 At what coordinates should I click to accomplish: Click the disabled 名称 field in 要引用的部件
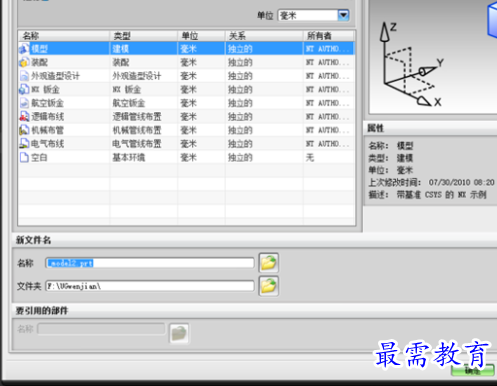pyautogui.click(x=101, y=329)
